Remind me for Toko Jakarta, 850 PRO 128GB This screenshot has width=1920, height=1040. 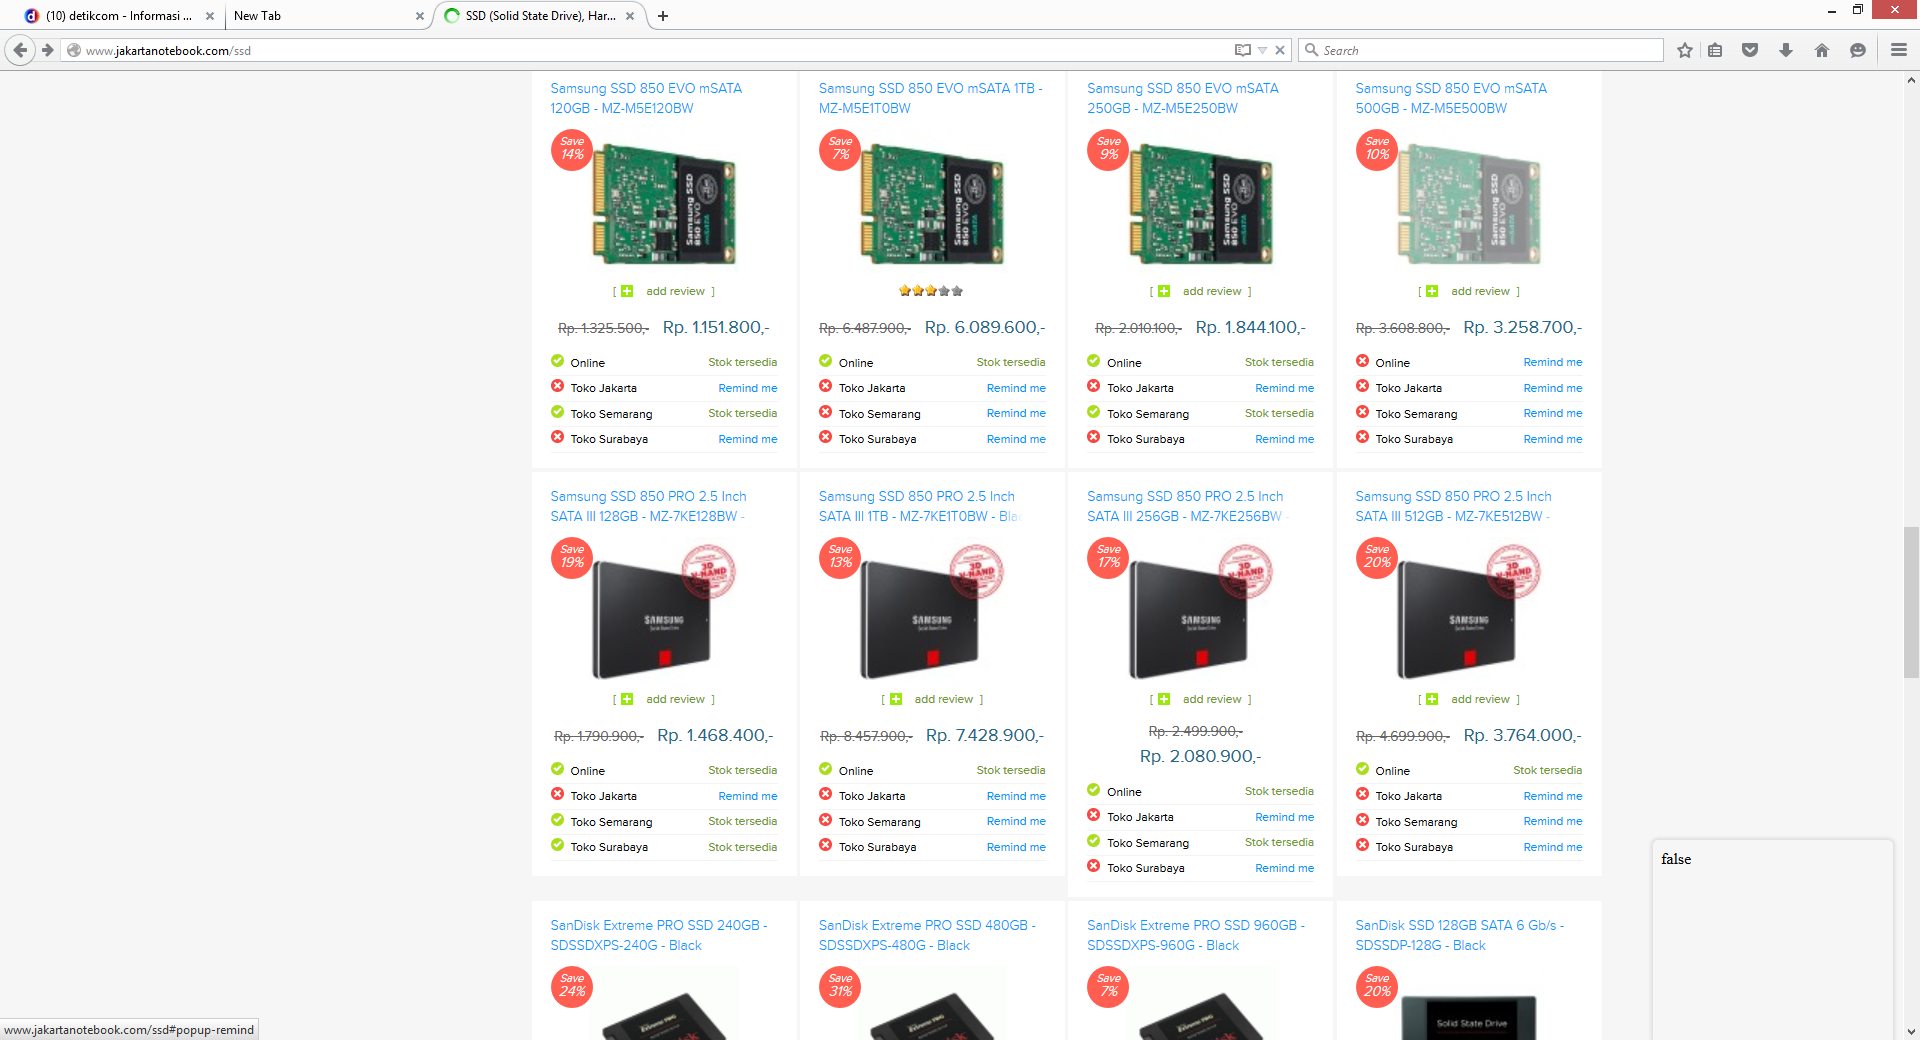[x=748, y=796]
